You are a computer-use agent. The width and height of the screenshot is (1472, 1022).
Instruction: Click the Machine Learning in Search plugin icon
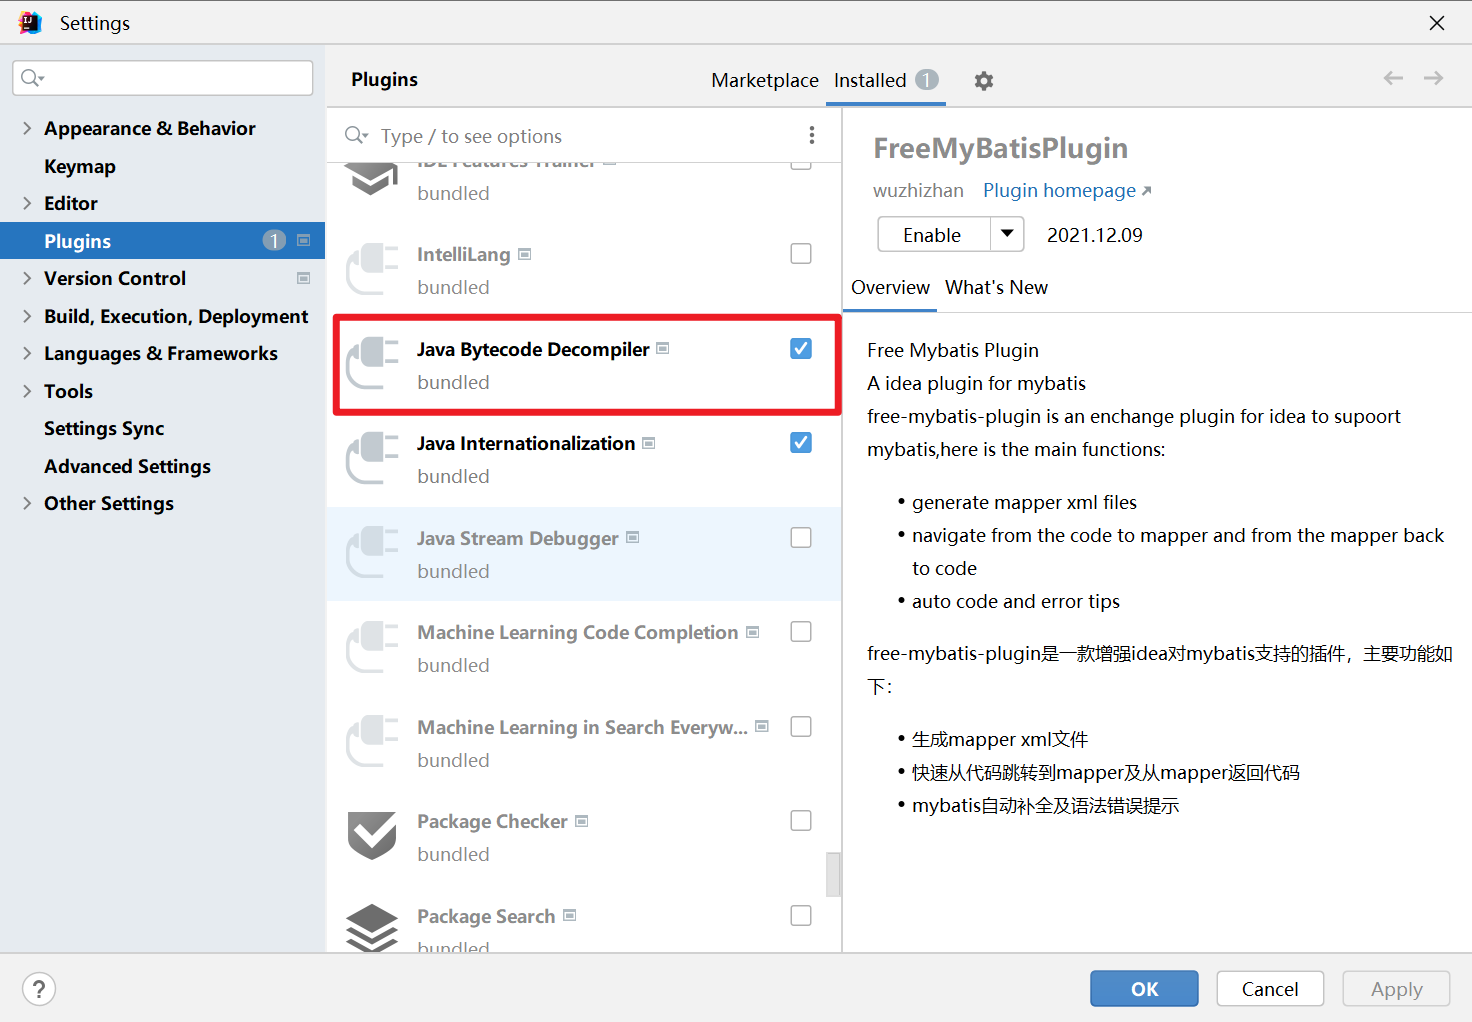pos(372,741)
